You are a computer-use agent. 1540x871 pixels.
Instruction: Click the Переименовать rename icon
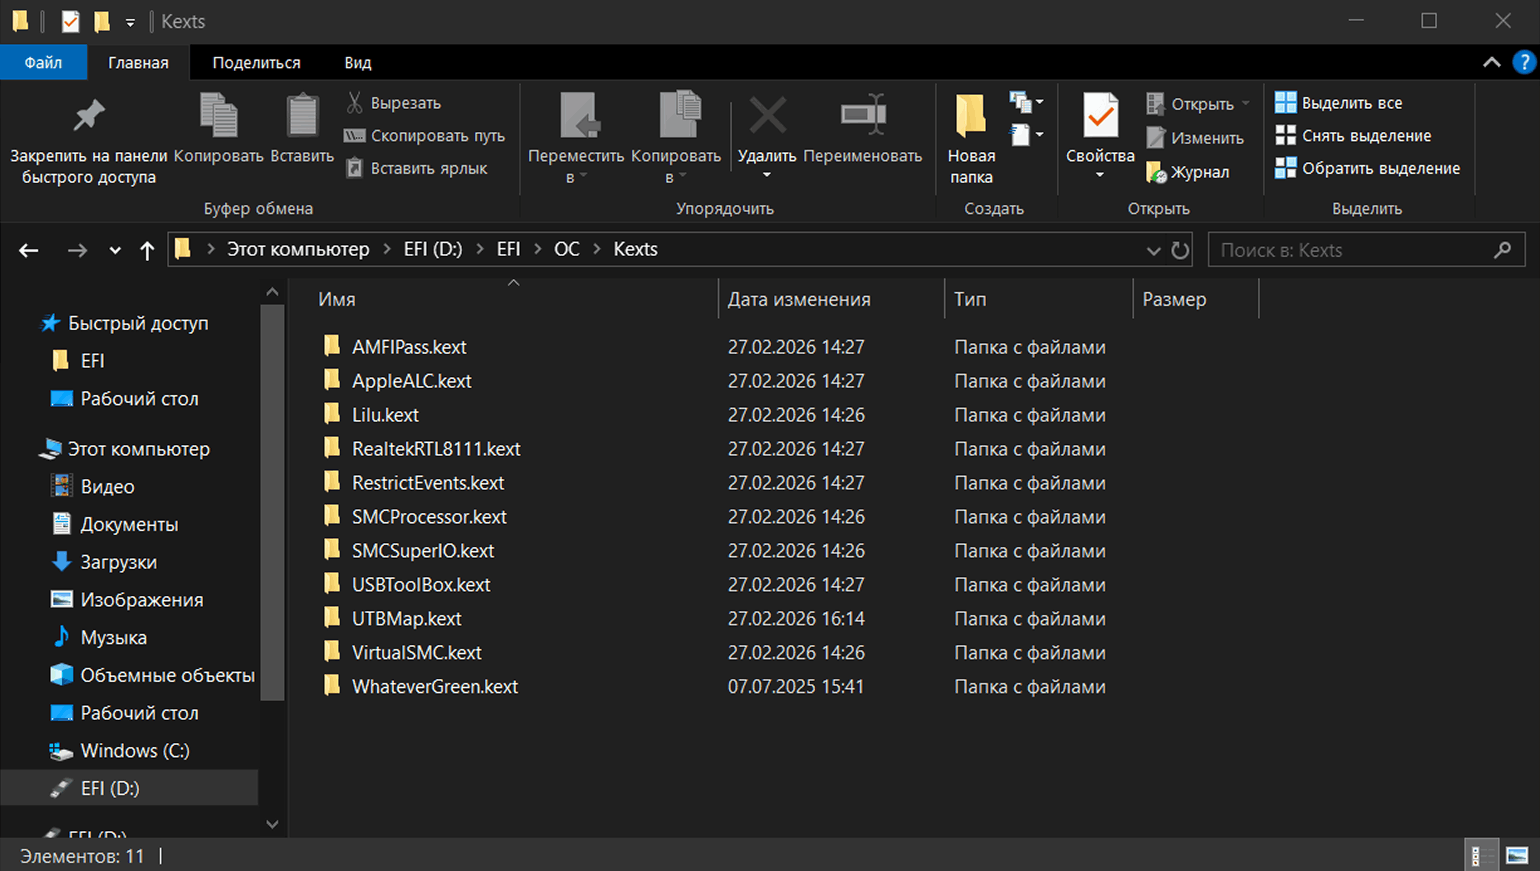click(863, 114)
